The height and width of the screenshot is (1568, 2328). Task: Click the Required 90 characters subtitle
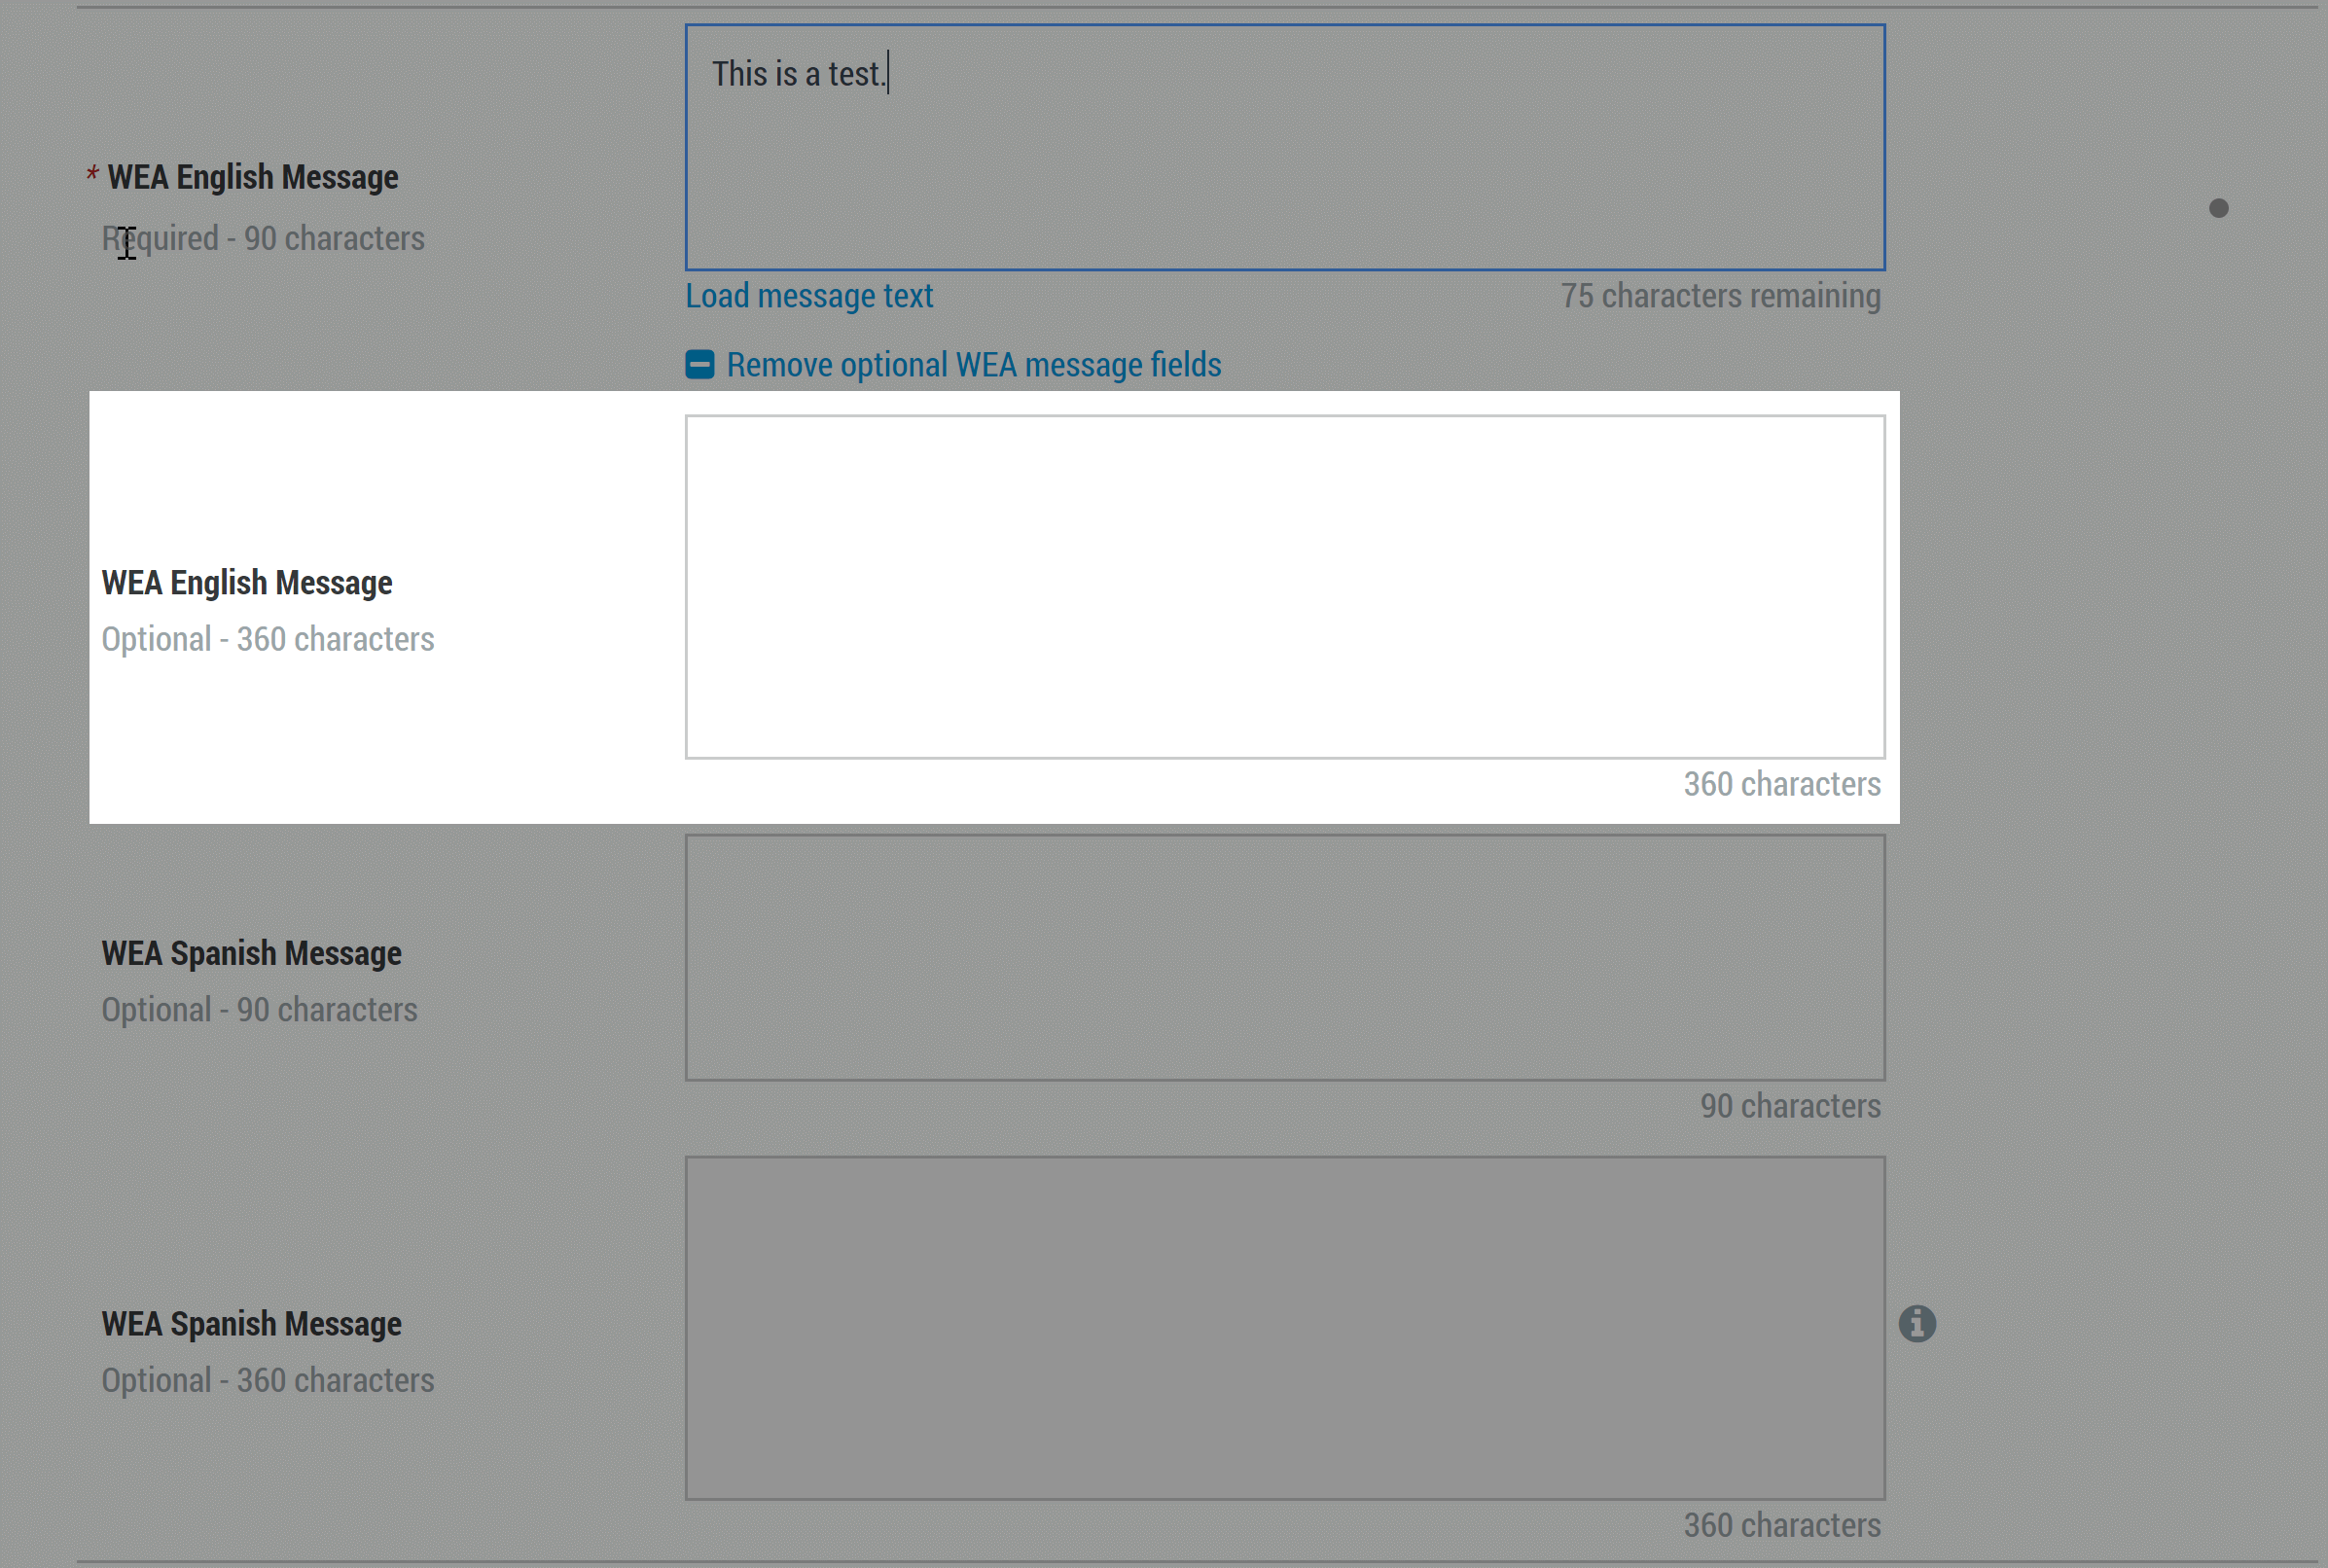pyautogui.click(x=263, y=238)
